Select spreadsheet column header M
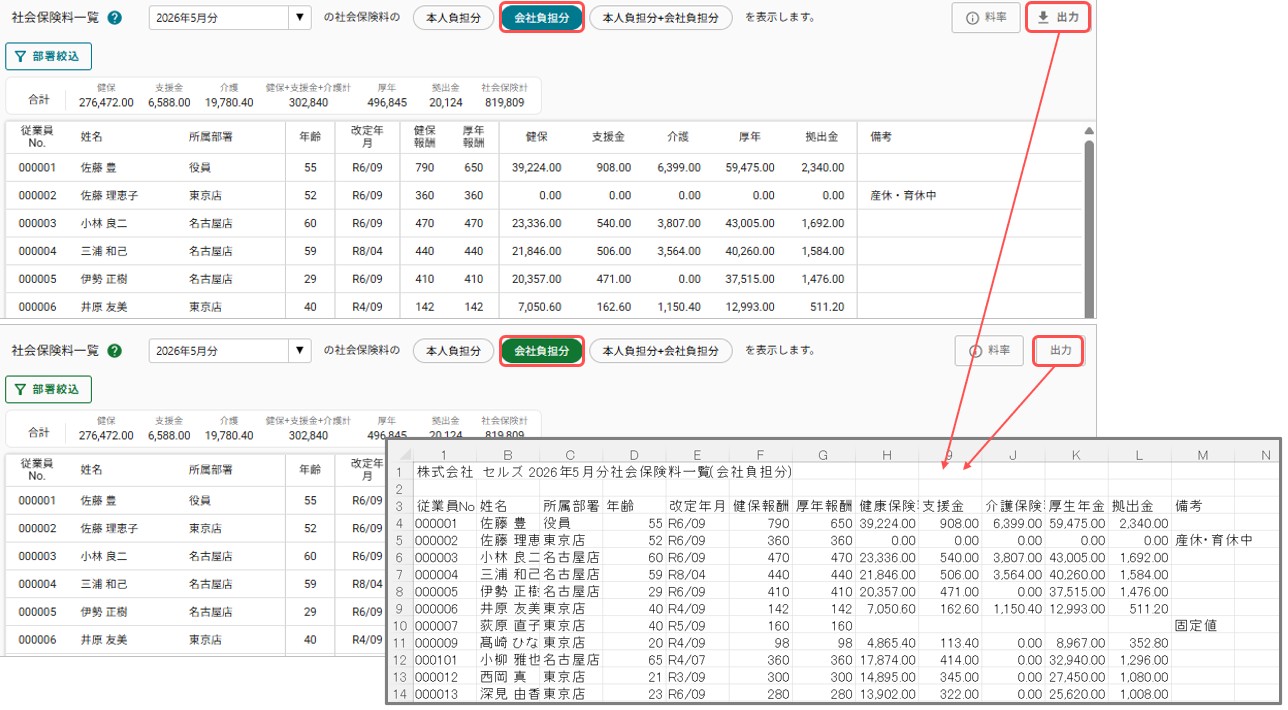This screenshot has height=710, width=1288. point(1202,455)
